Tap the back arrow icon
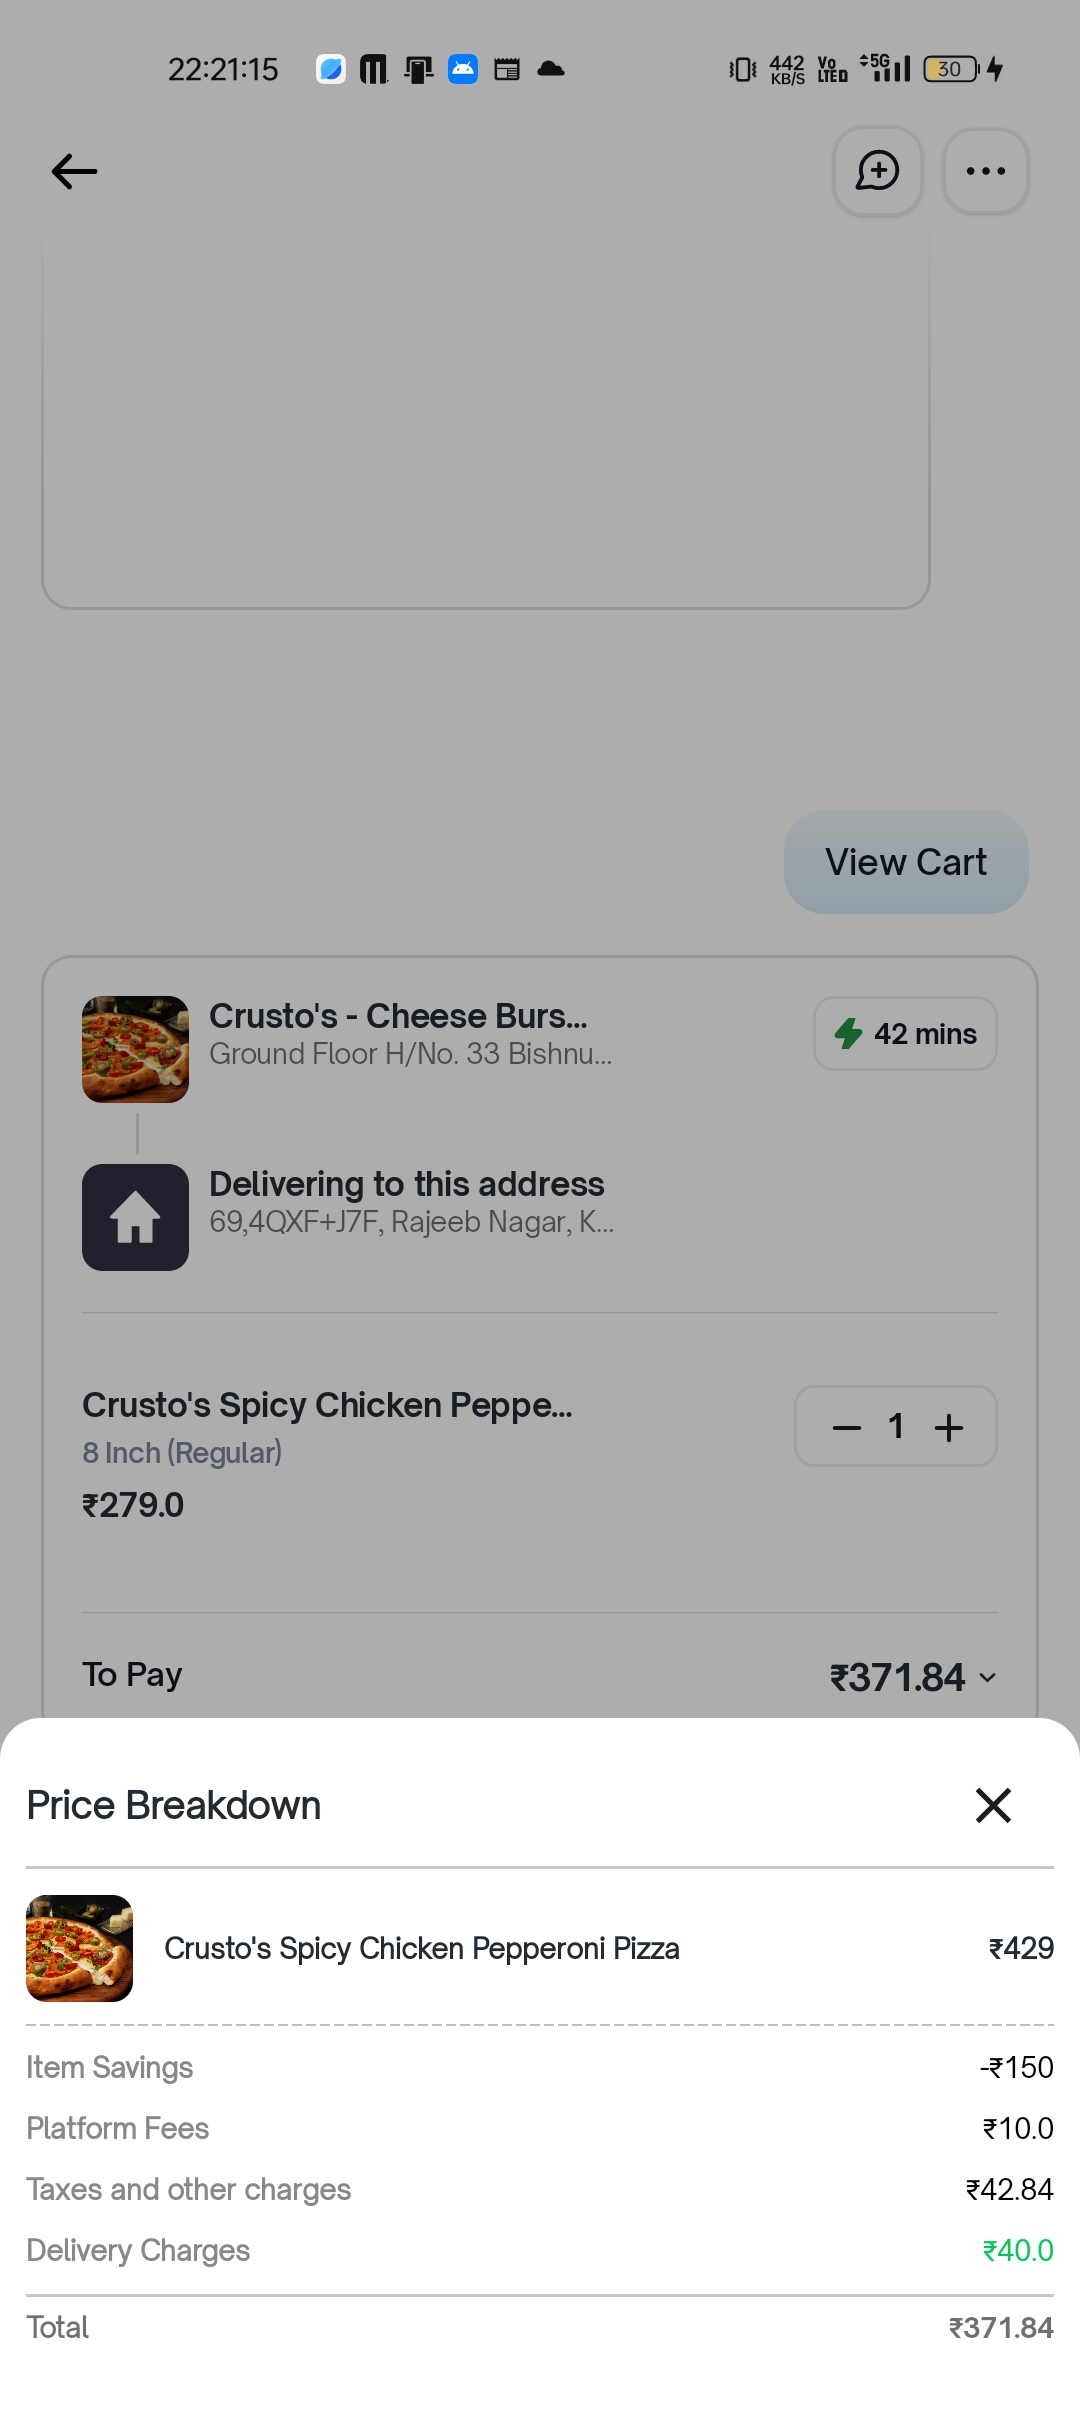Image resolution: width=1080 pixels, height=2412 pixels. tap(75, 171)
